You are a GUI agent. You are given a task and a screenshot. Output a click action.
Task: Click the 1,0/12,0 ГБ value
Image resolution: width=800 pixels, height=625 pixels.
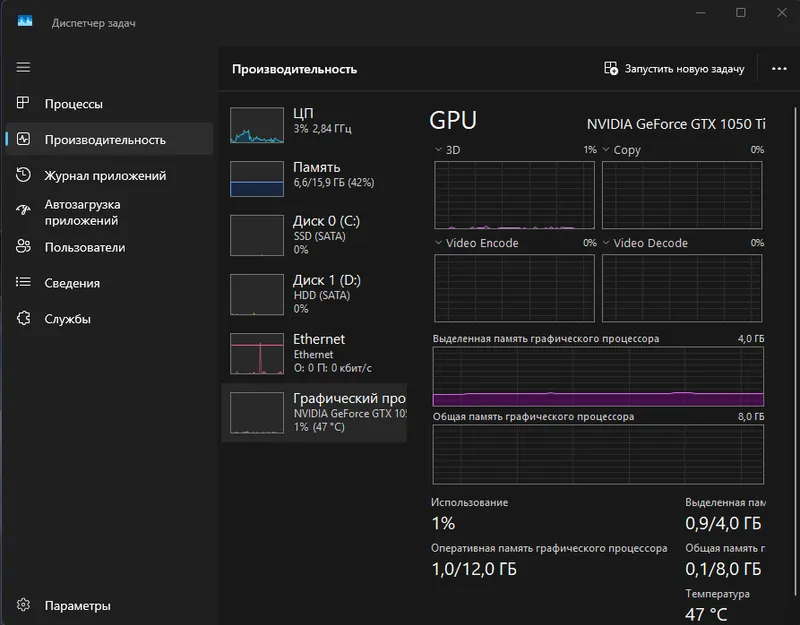coord(474,569)
